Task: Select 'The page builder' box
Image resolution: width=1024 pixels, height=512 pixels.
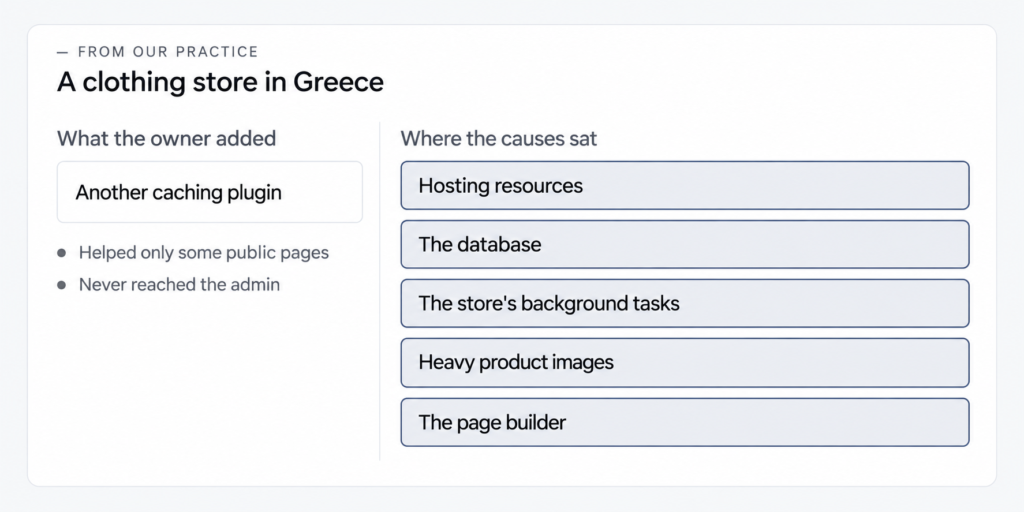Action: 684,422
